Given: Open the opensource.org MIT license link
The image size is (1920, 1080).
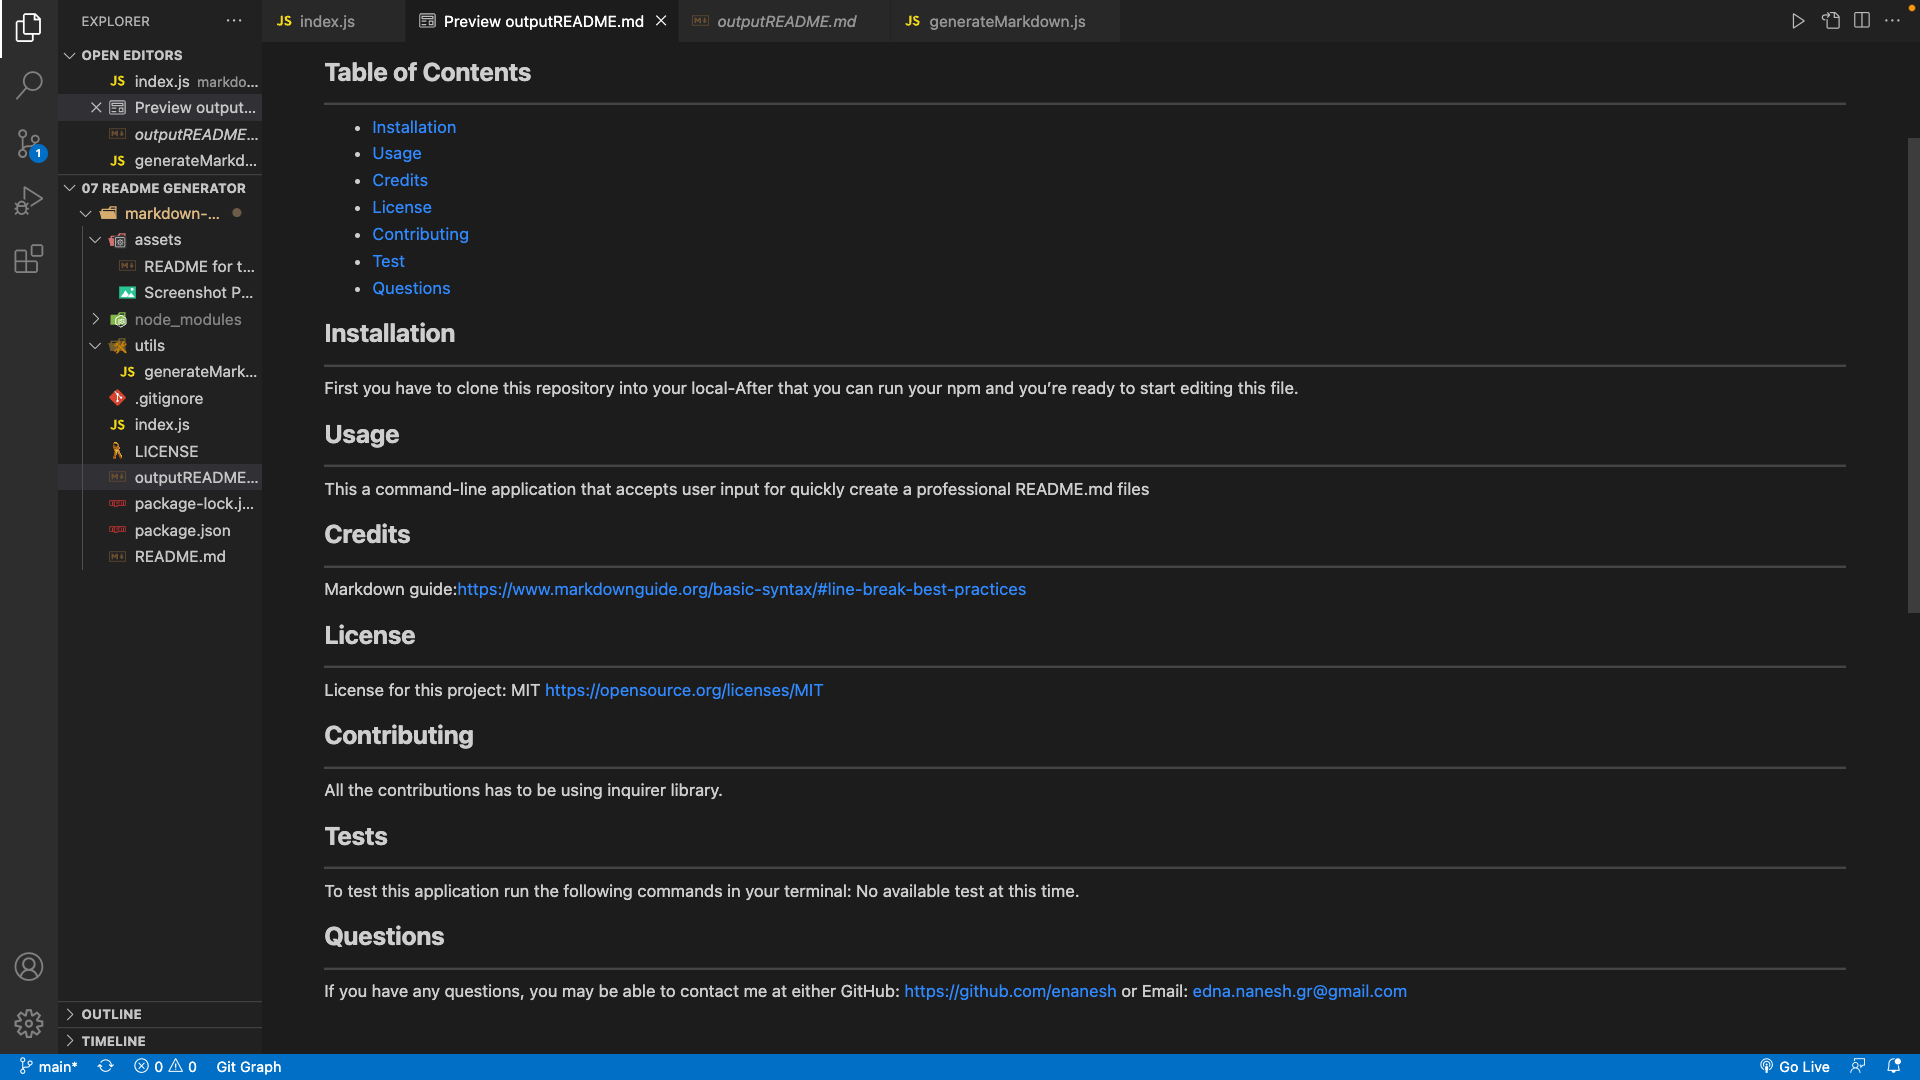Looking at the screenshot, I should point(683,690).
